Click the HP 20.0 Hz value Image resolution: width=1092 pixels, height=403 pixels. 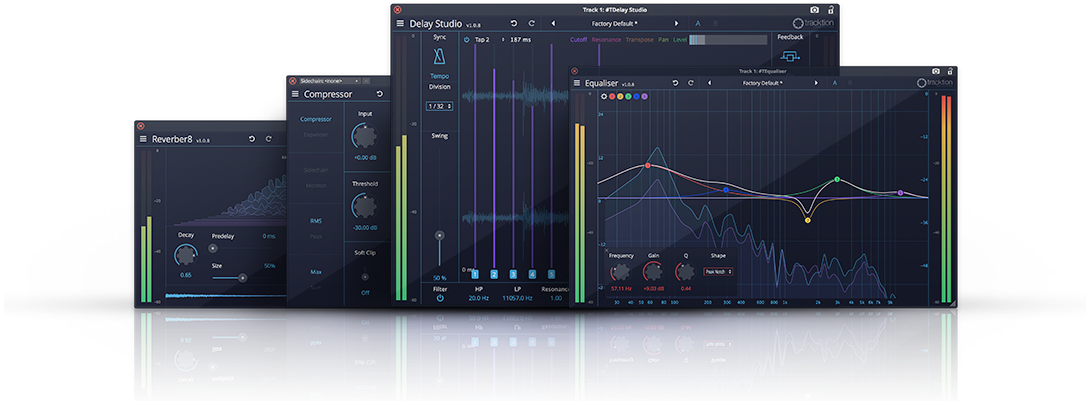[x=479, y=298]
